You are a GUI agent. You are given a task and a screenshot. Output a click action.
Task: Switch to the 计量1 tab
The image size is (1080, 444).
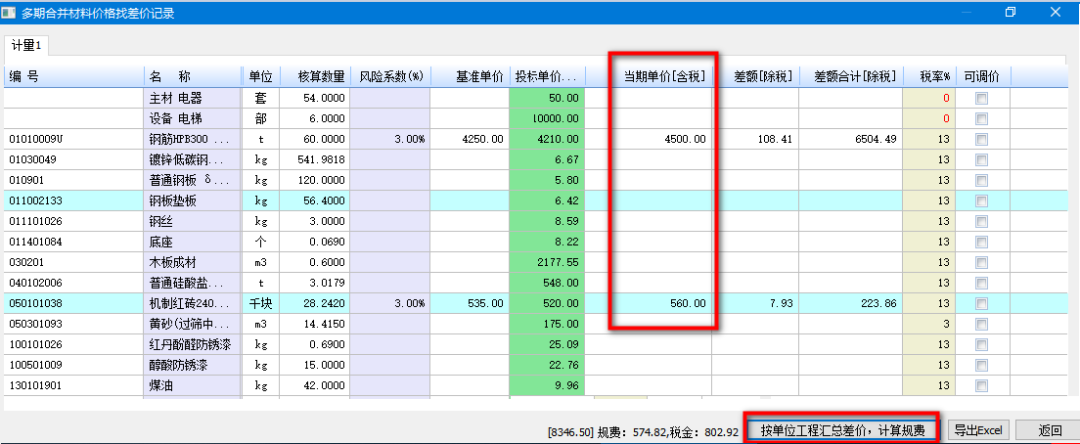point(26,45)
